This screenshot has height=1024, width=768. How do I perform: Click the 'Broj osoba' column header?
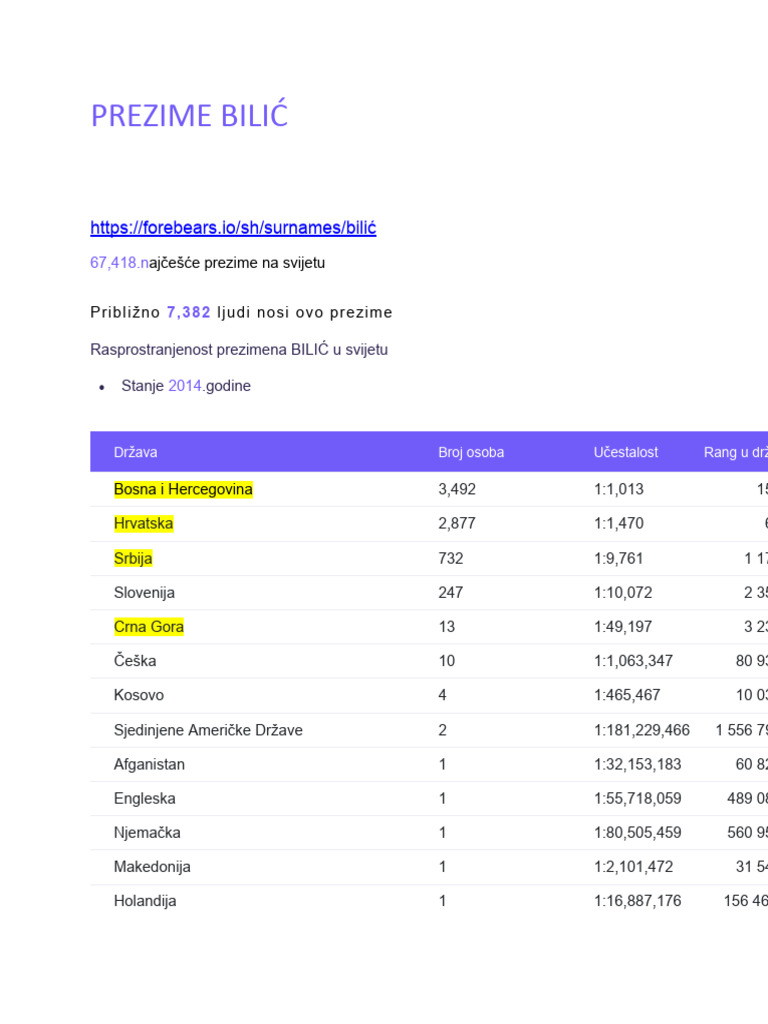coord(471,452)
